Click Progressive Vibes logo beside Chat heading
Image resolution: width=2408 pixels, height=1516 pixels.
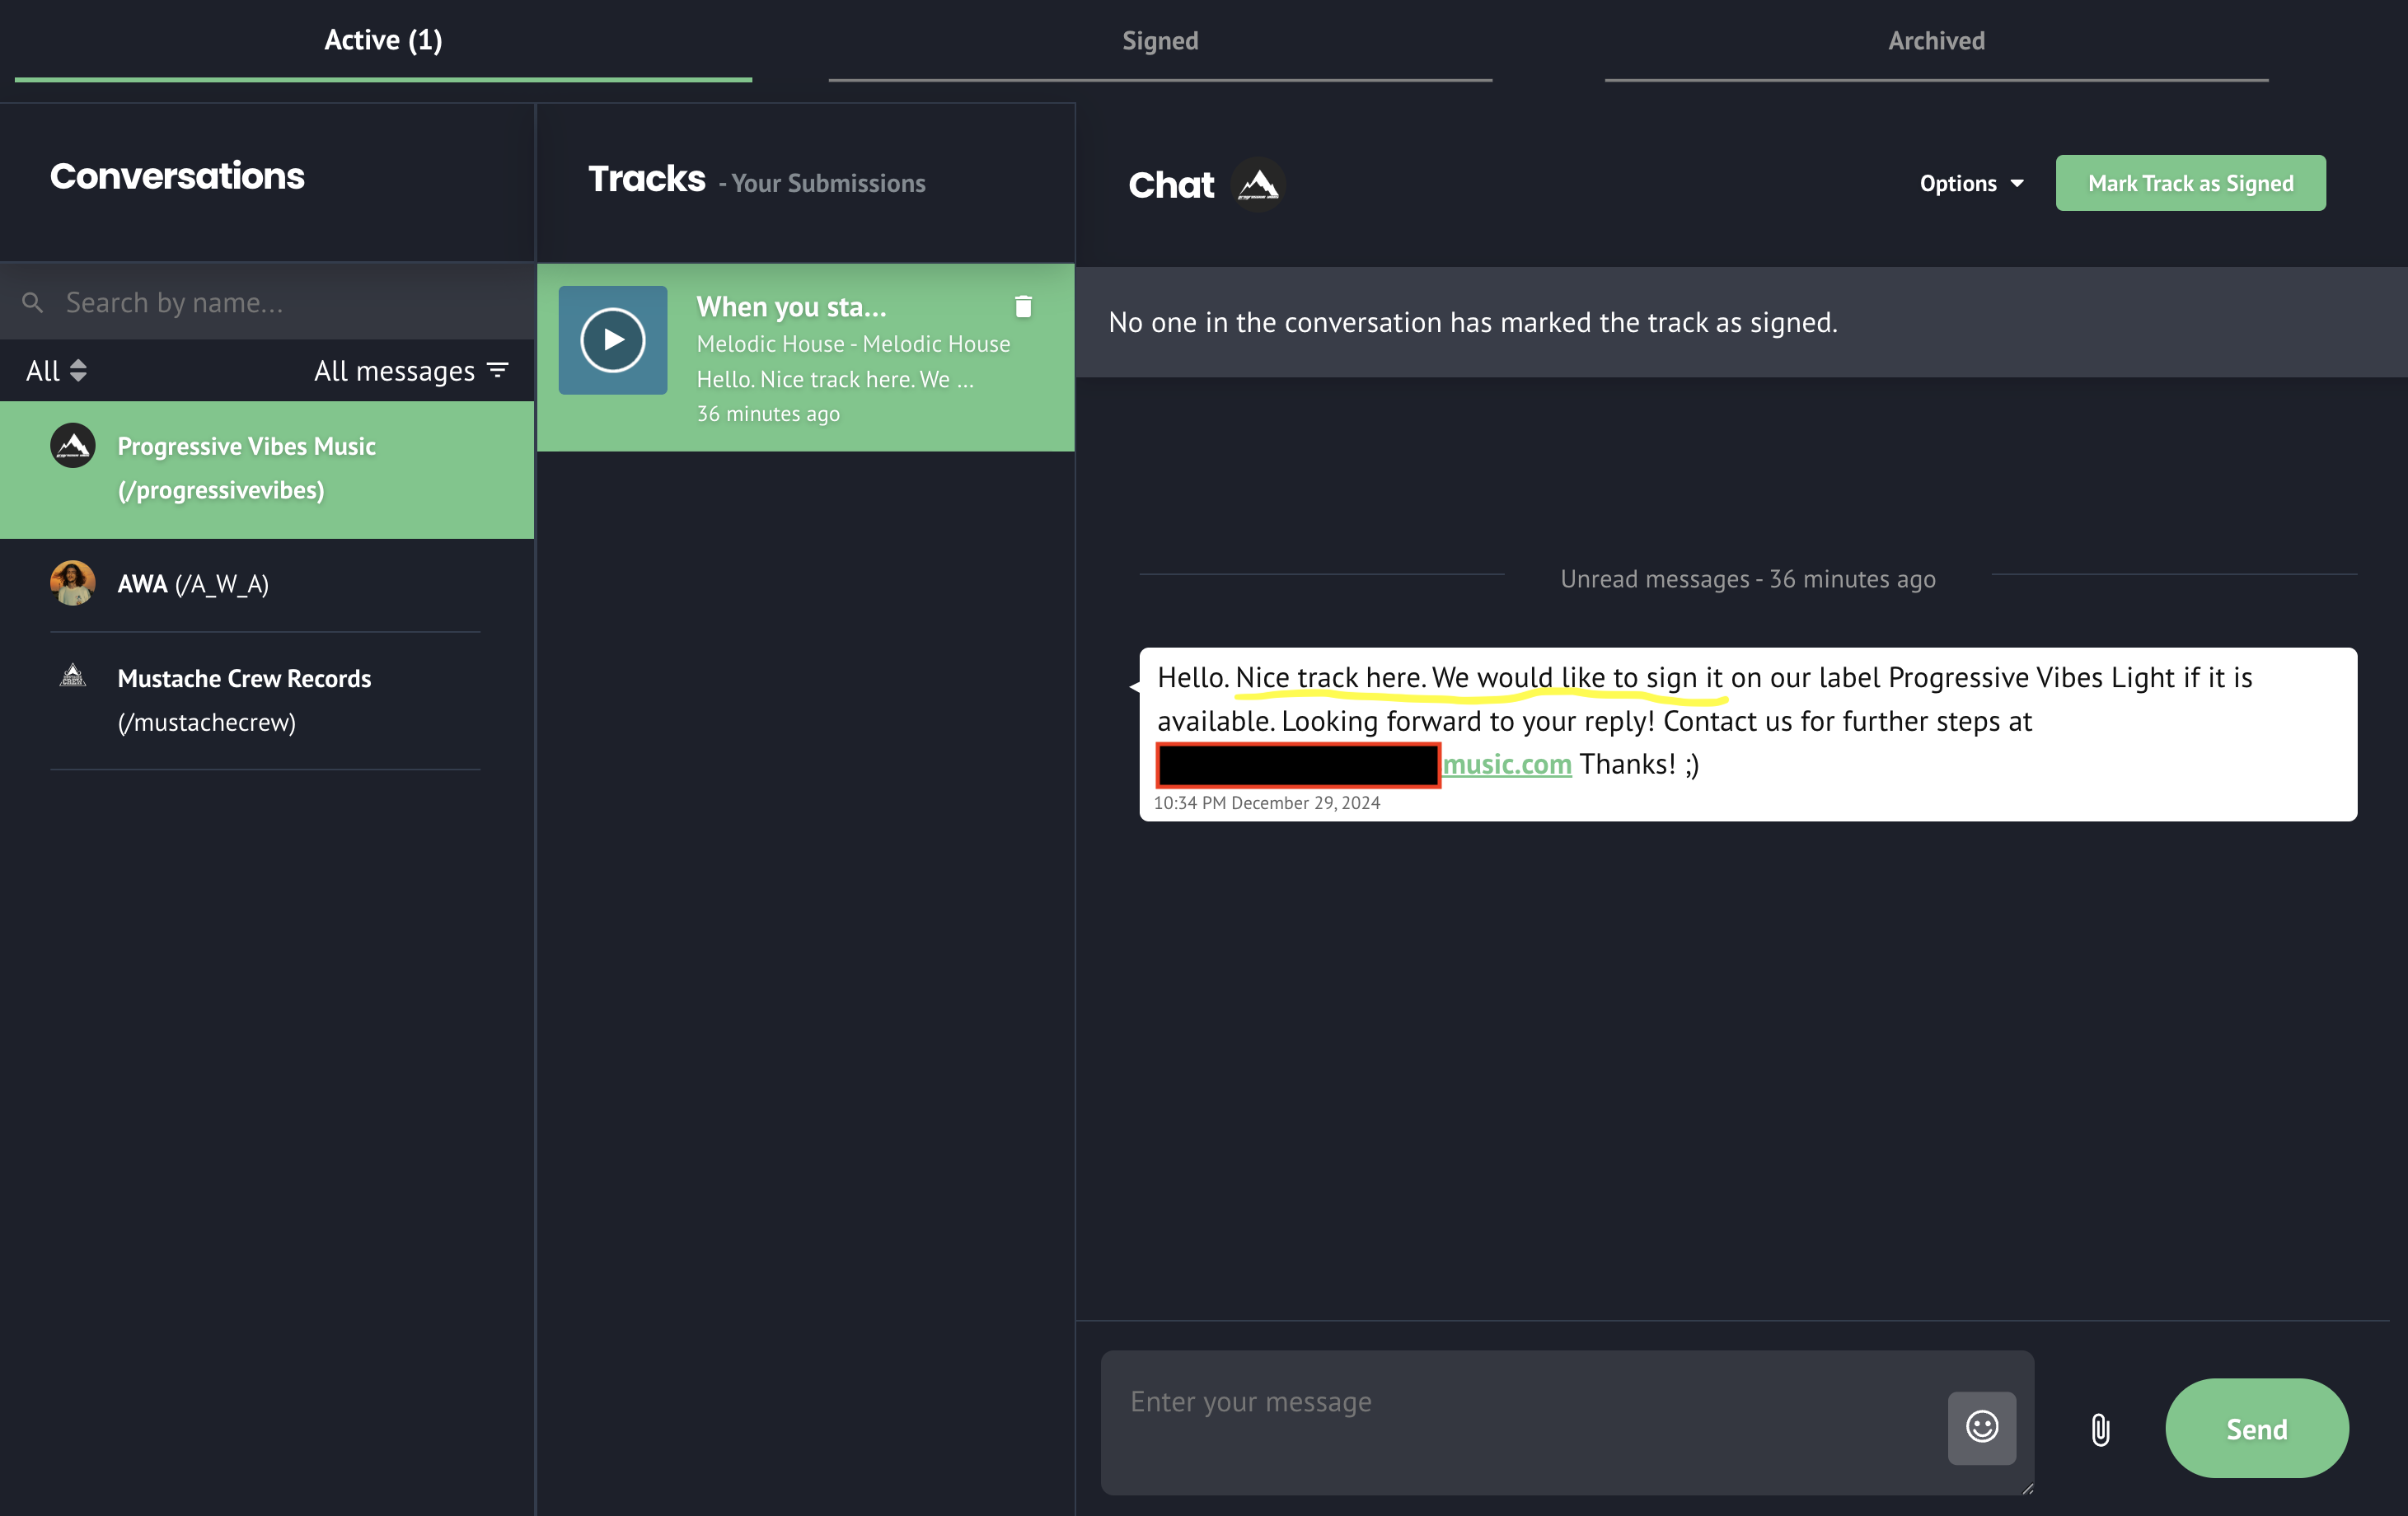tap(1258, 185)
